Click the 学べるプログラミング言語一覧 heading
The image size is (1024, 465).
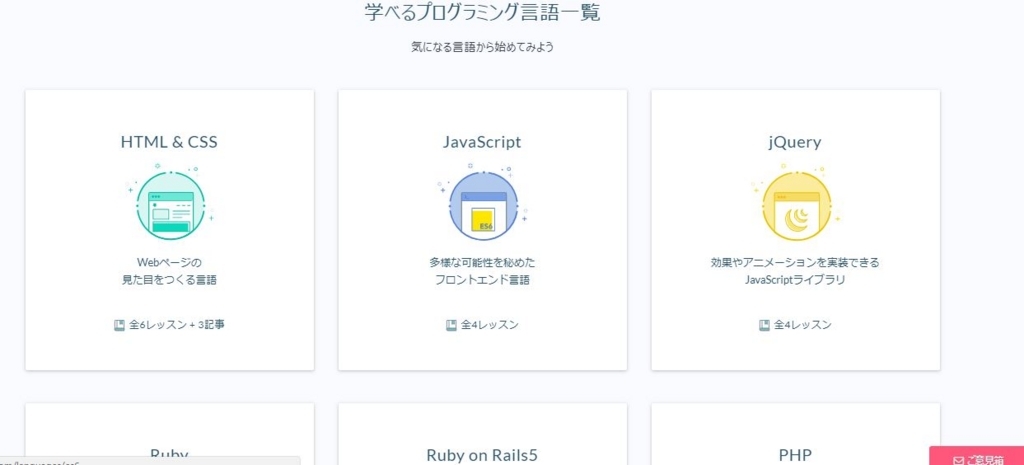click(x=482, y=12)
